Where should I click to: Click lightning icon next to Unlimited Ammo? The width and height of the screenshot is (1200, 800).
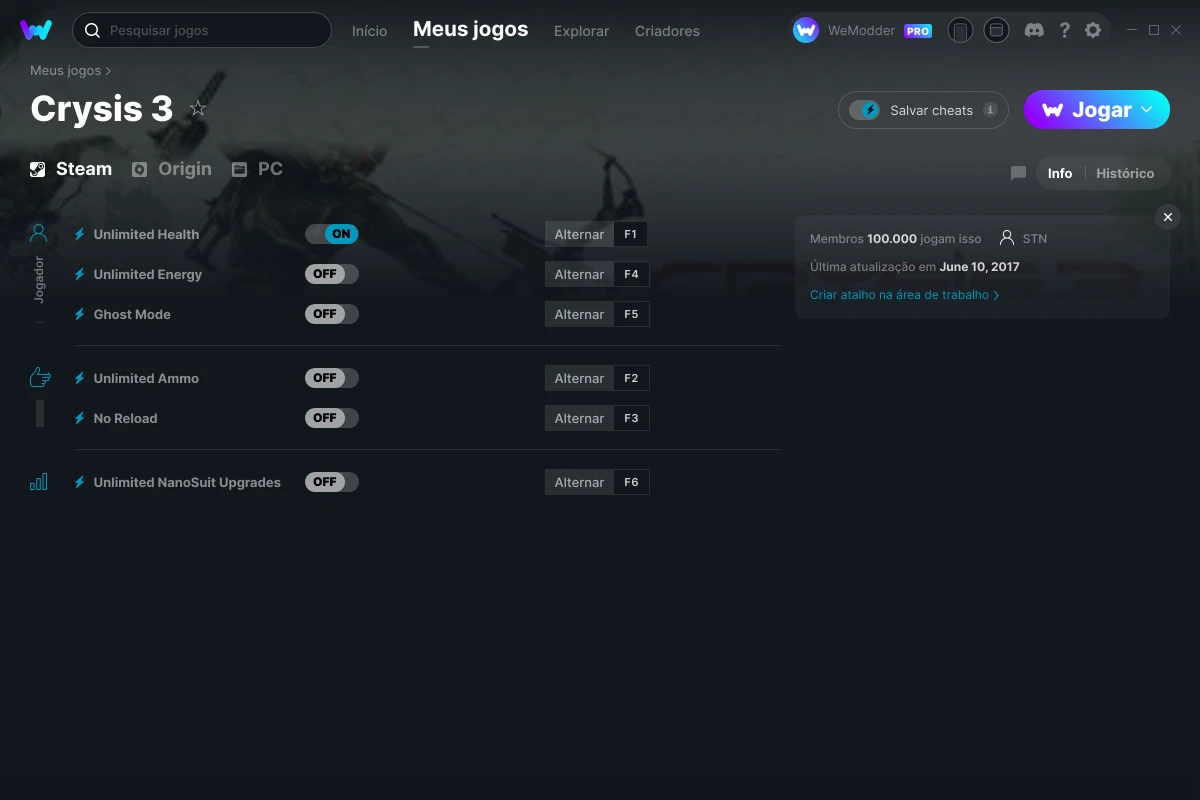pos(80,378)
